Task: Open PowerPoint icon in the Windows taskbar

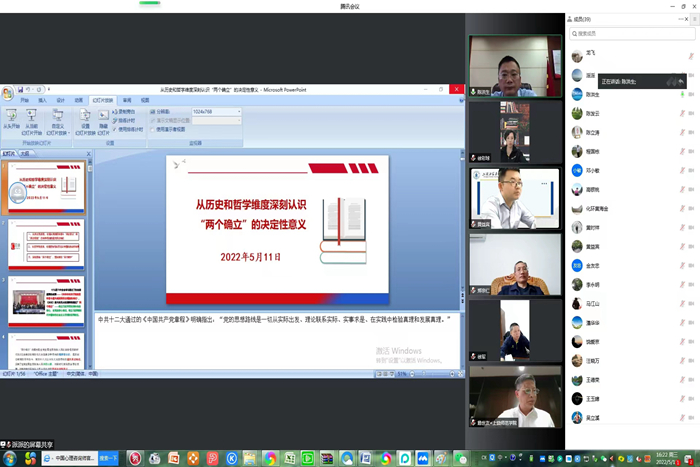Action: (173, 458)
